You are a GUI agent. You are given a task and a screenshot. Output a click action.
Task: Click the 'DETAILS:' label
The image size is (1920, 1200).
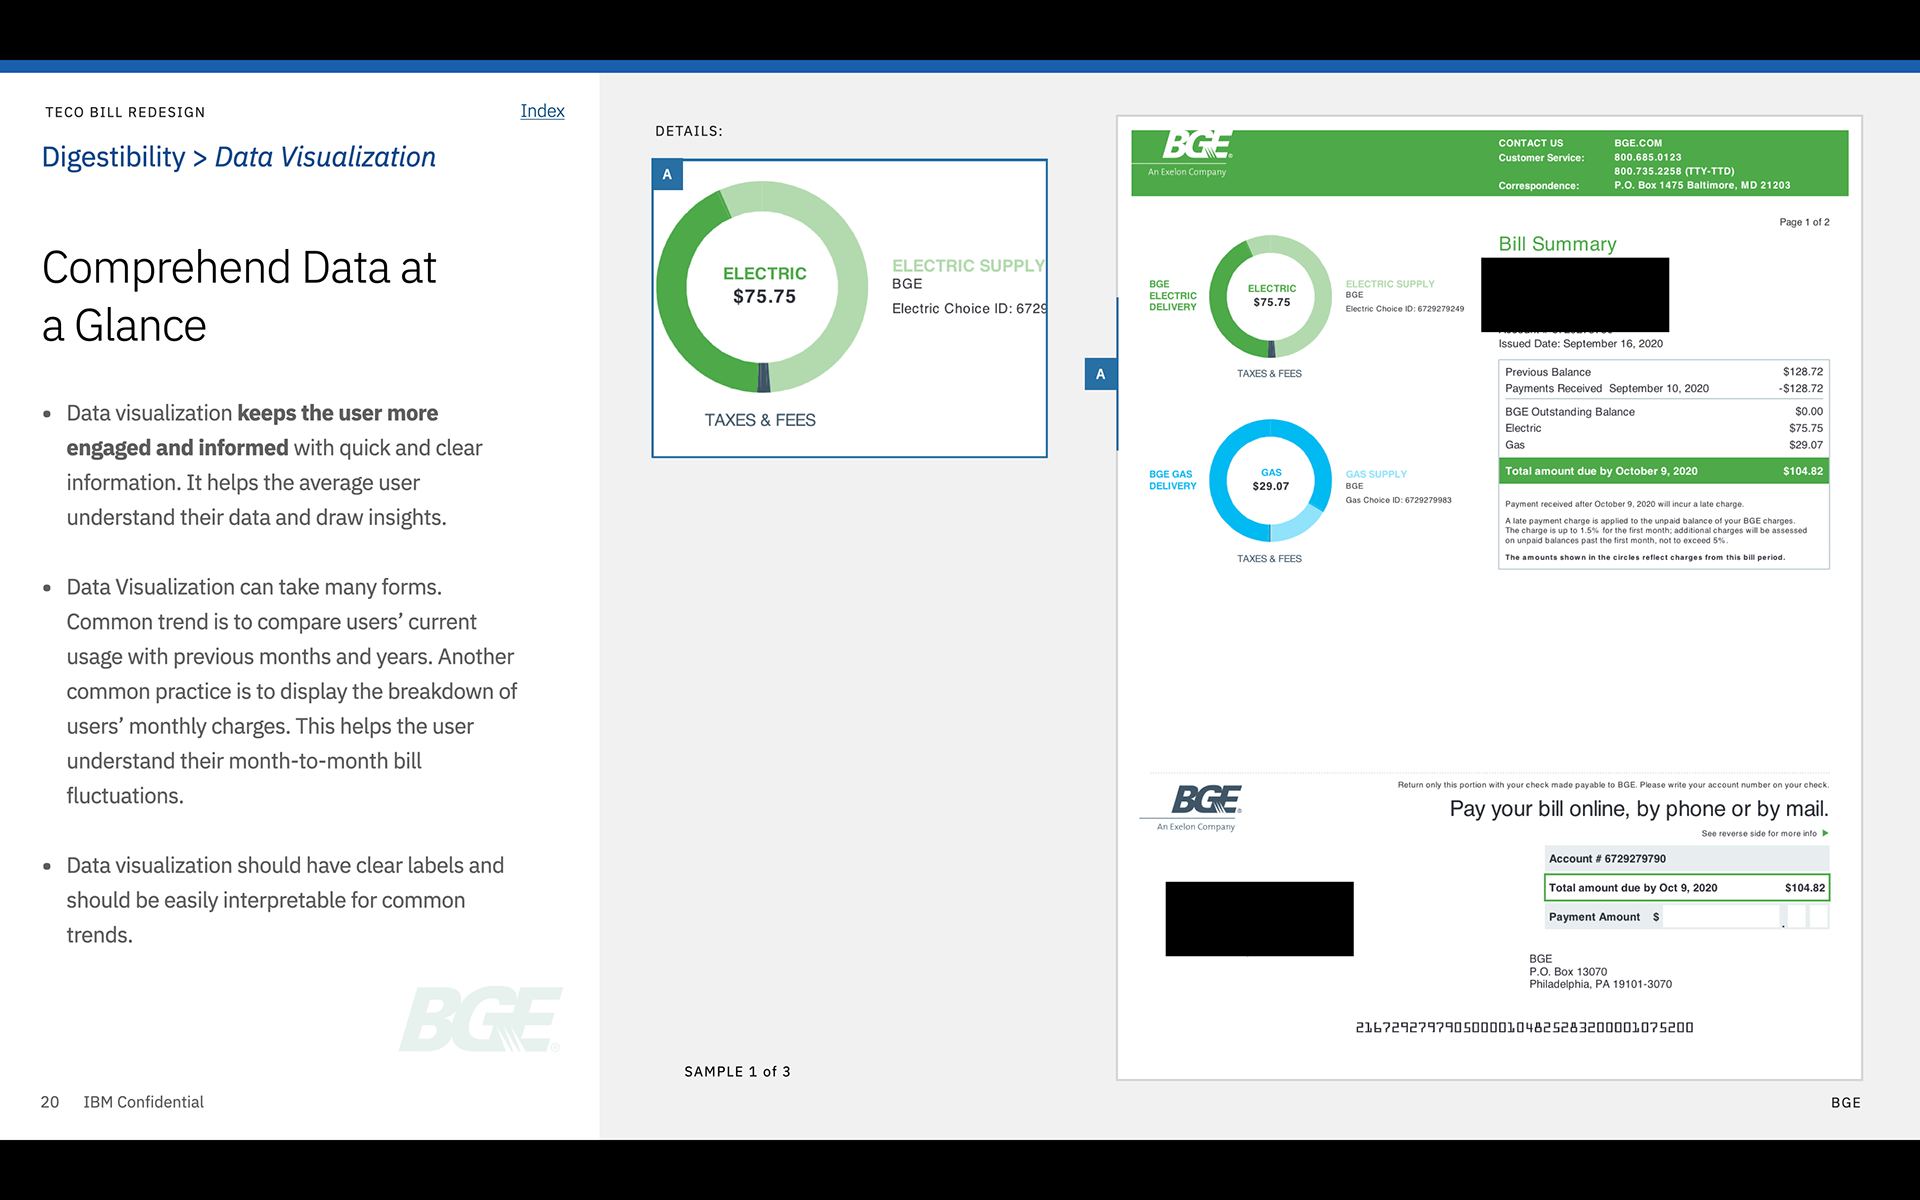(688, 131)
